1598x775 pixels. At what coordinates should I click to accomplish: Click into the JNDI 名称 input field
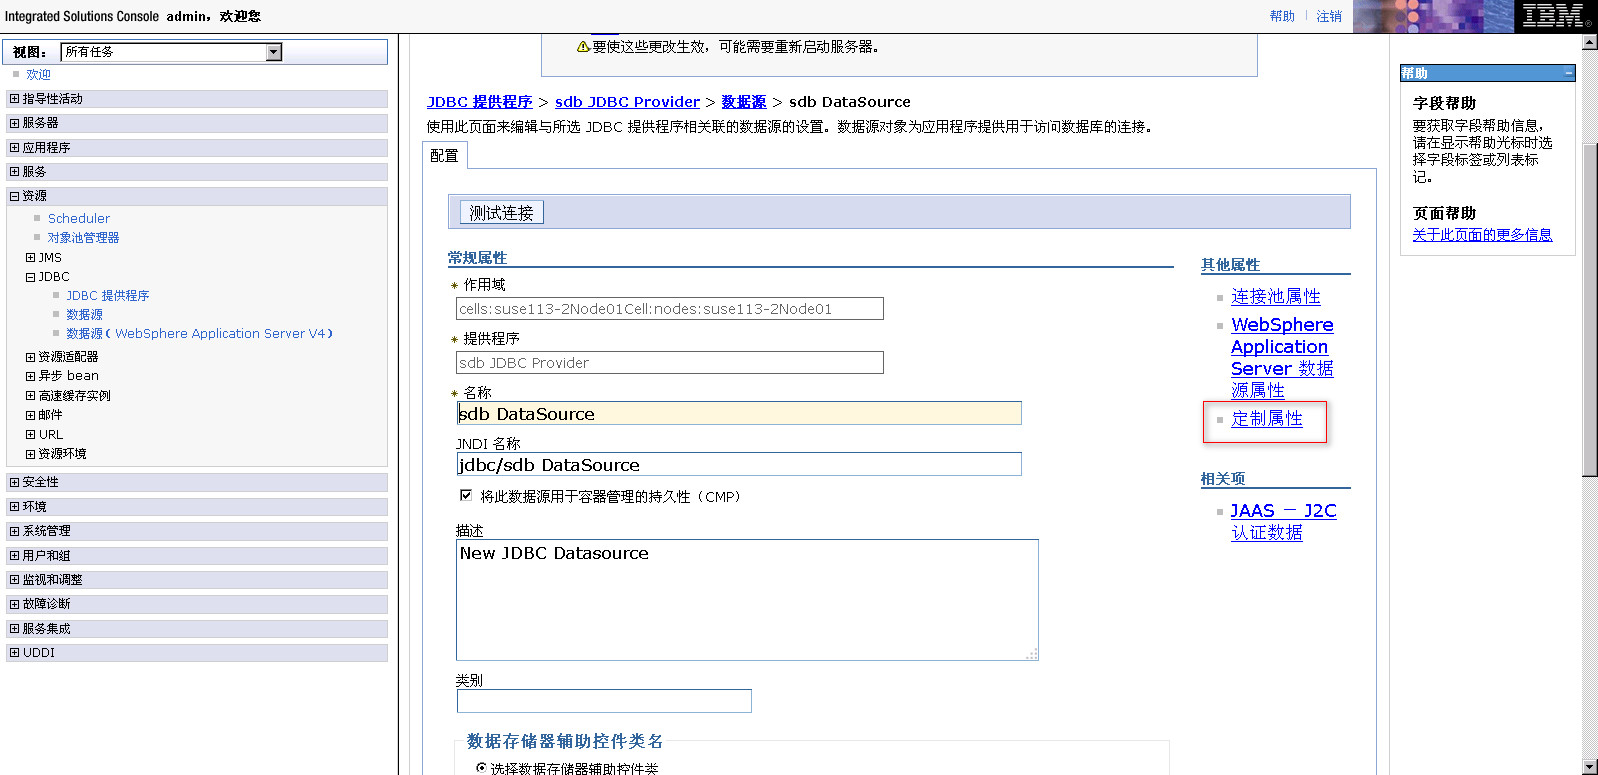pos(738,465)
